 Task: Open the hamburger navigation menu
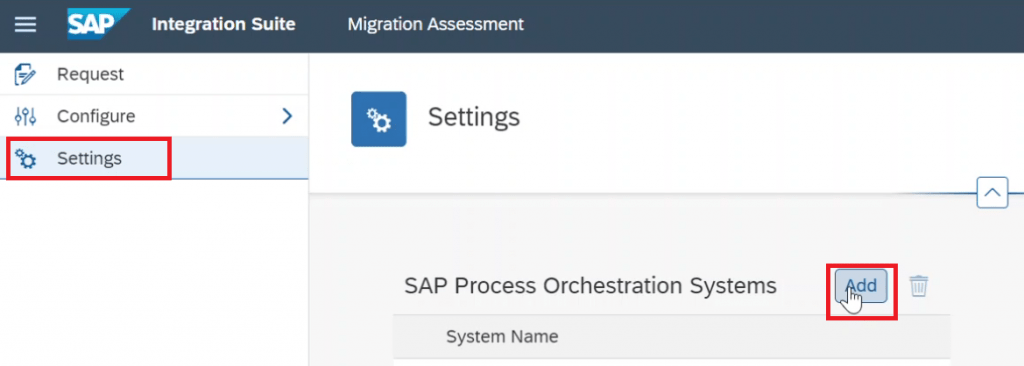tap(25, 25)
